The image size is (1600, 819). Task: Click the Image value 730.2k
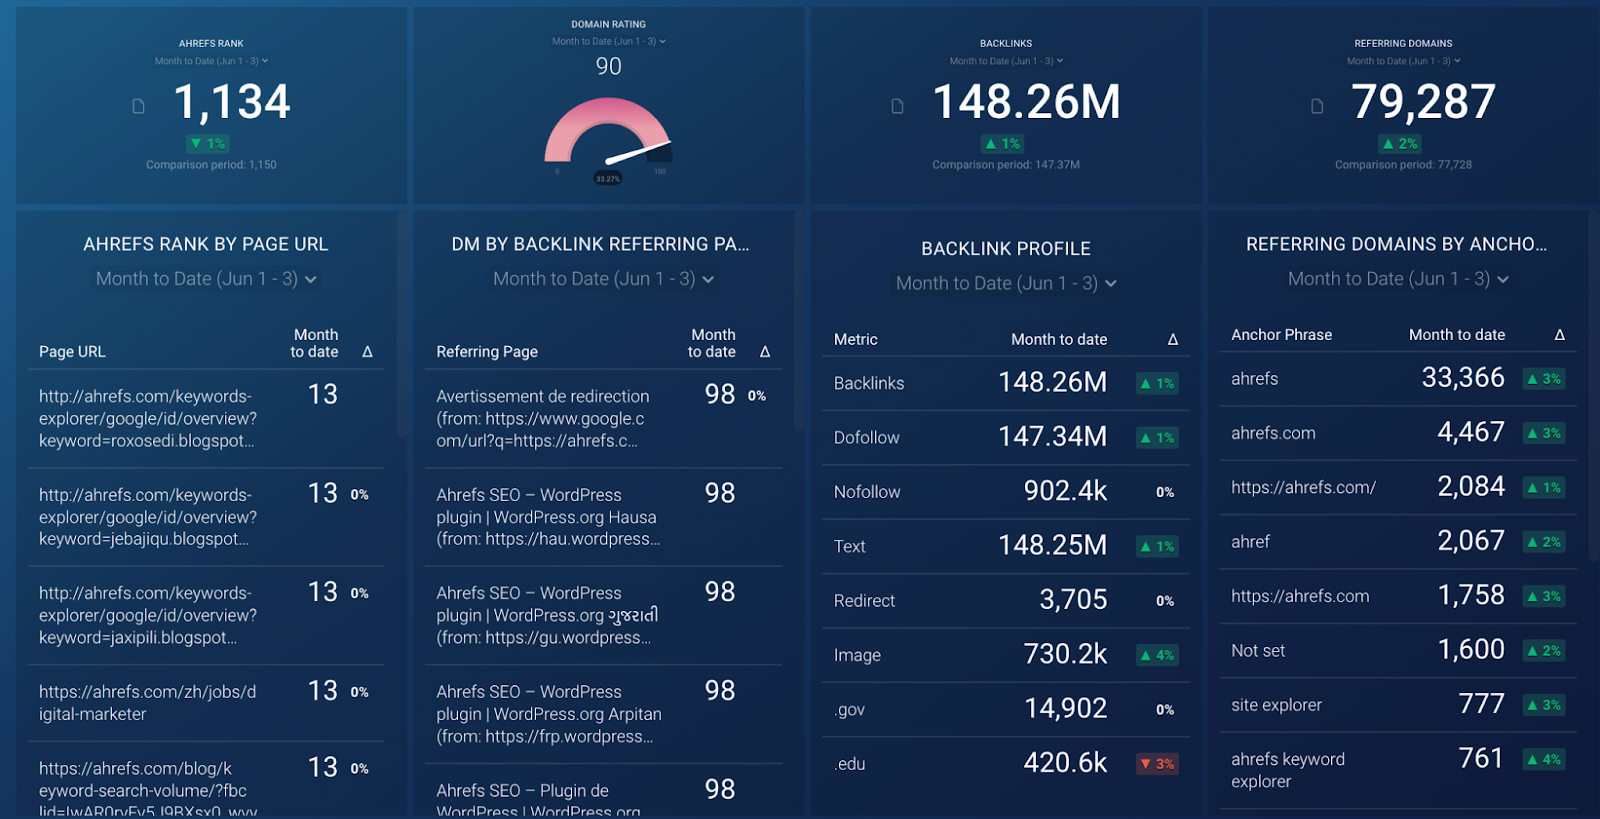1065,654
